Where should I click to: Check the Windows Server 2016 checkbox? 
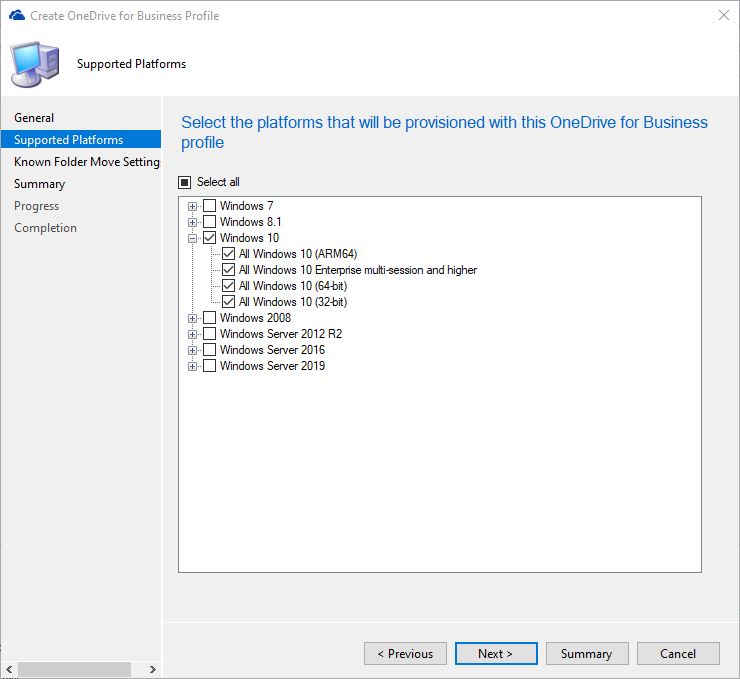(210, 350)
